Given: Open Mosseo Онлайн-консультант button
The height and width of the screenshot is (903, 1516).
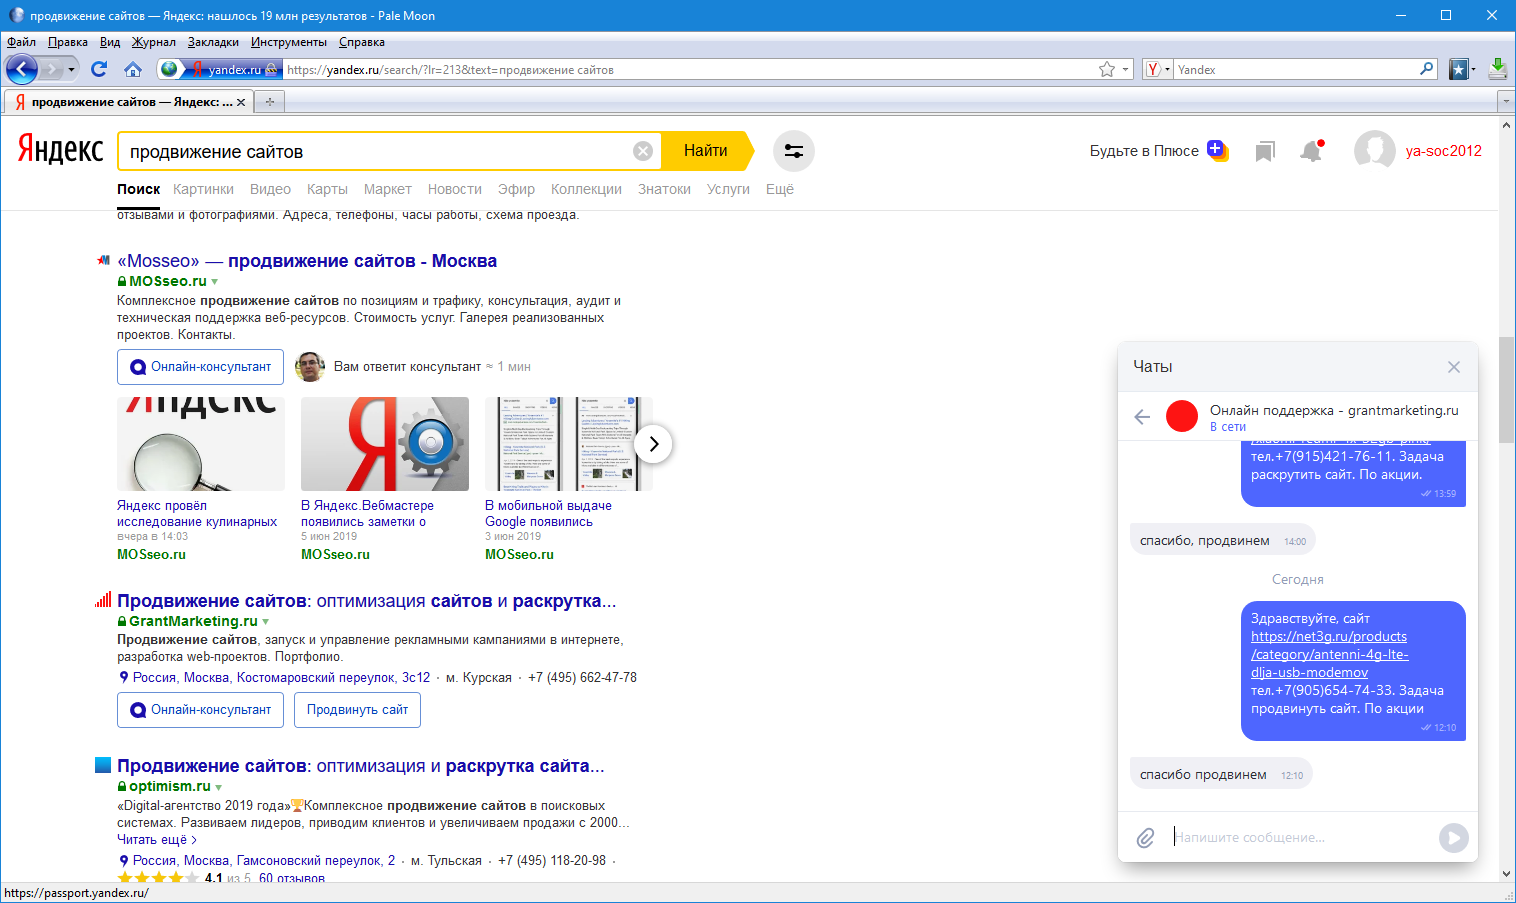Looking at the screenshot, I should coord(200,367).
